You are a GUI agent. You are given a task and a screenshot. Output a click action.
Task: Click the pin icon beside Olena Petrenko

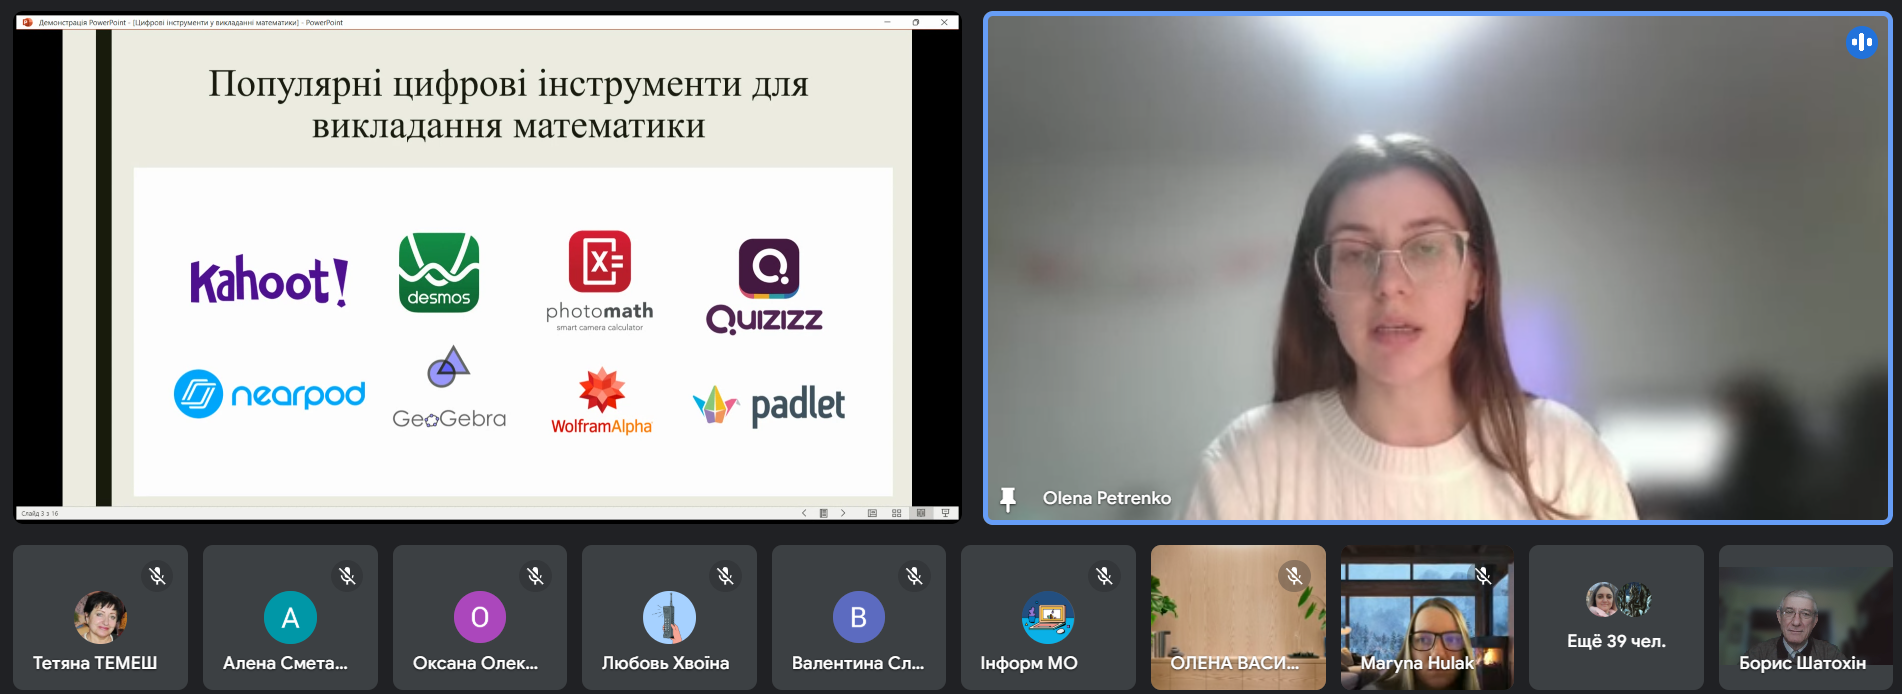tap(1008, 498)
